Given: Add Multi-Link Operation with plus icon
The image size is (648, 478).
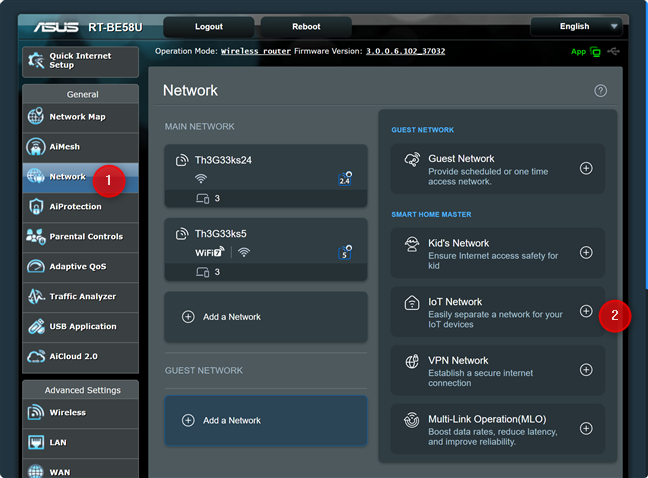Looking at the screenshot, I should pos(586,428).
